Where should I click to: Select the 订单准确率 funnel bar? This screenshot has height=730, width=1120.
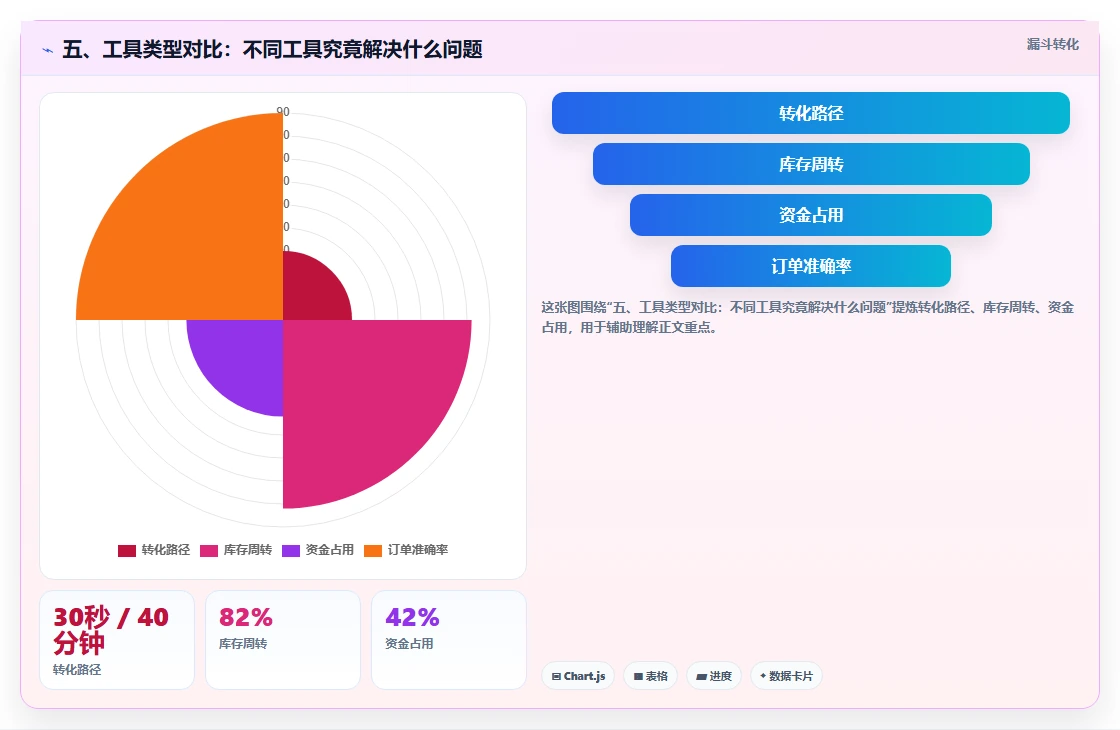click(x=811, y=266)
